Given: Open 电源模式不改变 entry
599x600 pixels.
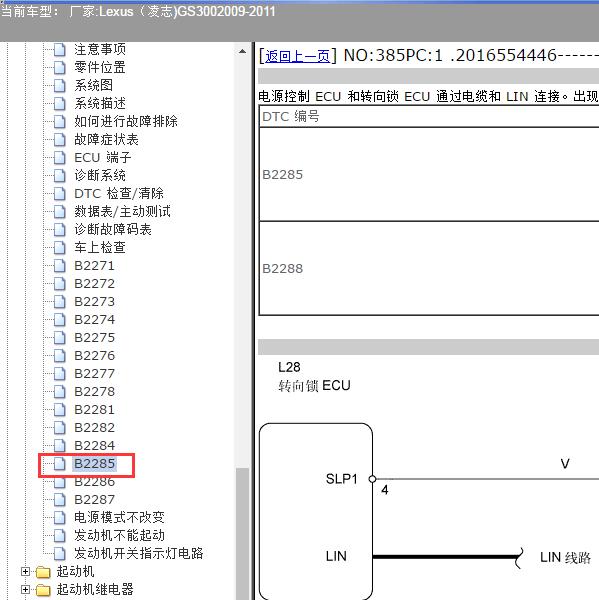Looking at the screenshot, I should click(x=119, y=517).
